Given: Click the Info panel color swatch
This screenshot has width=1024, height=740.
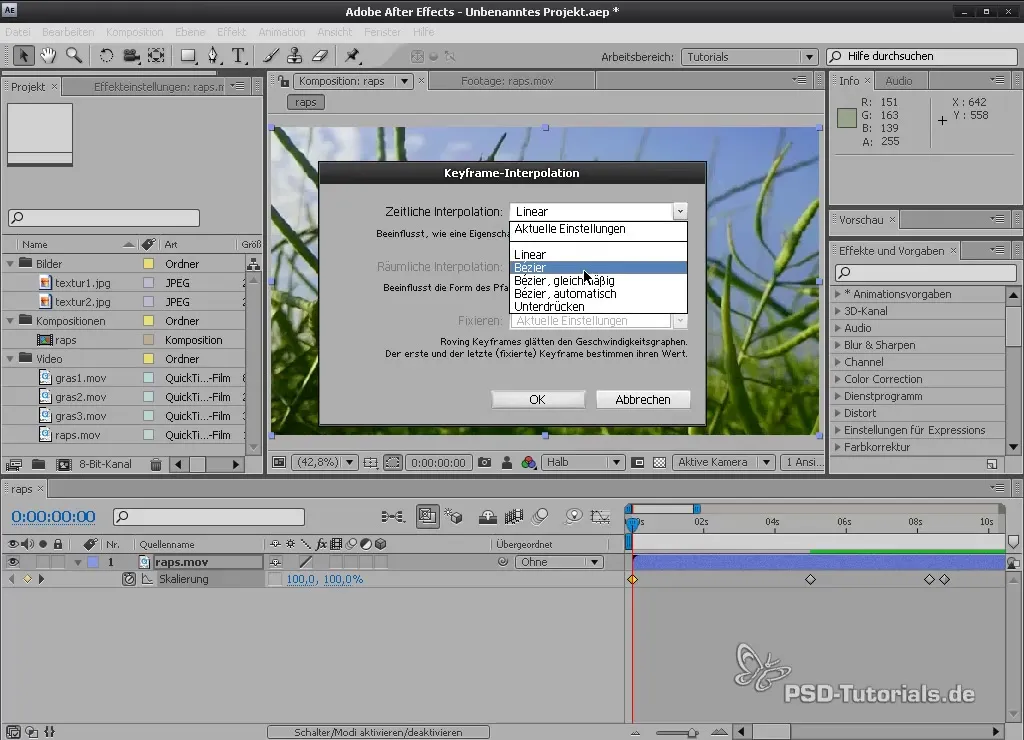Looking at the screenshot, I should 846,118.
